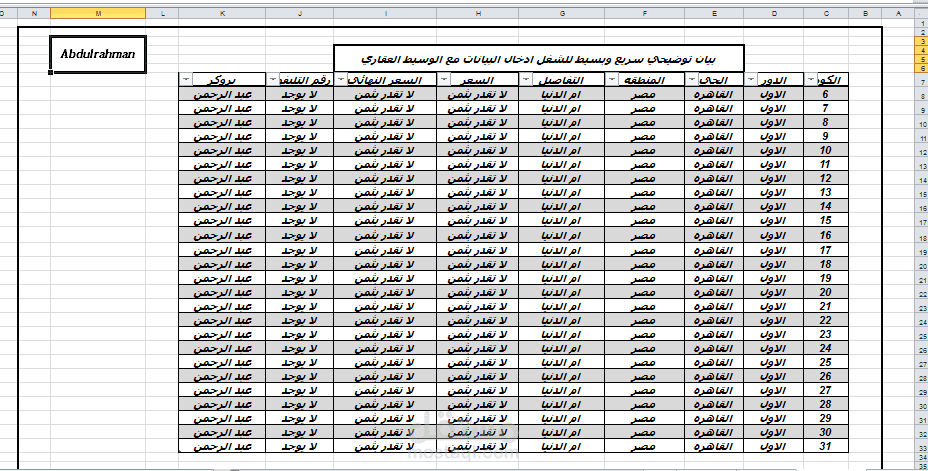Screen dimensions: 928x471
Task: Open the filter dropdown on الدور header
Action: 751,79
